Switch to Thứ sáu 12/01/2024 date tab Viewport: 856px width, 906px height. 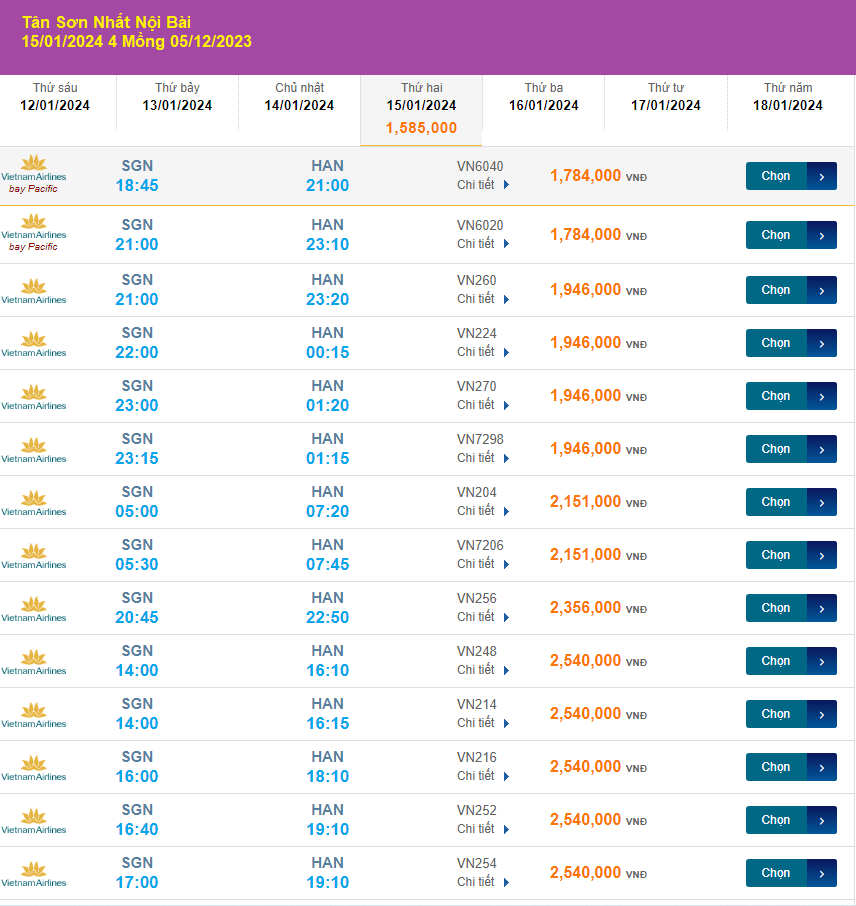[55, 97]
